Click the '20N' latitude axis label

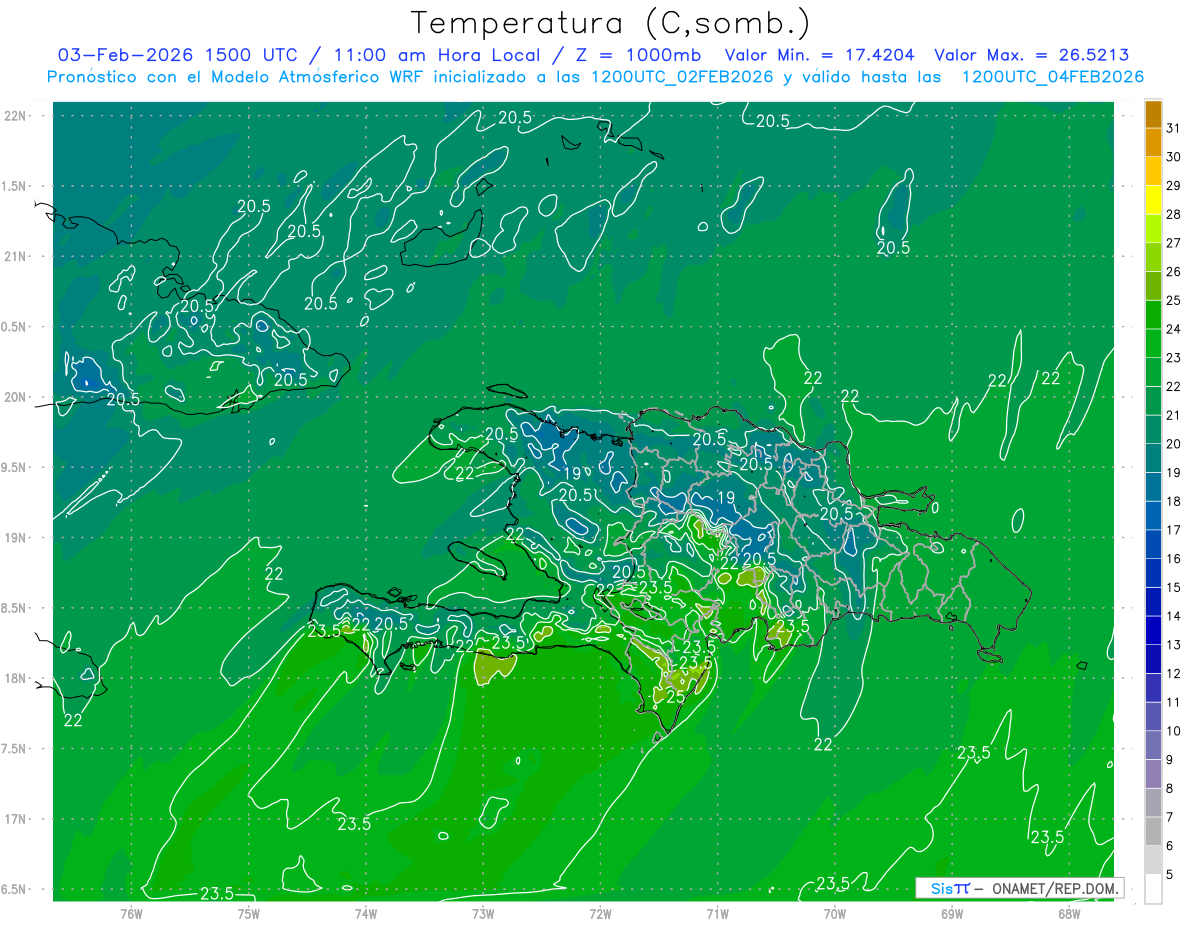point(16,397)
